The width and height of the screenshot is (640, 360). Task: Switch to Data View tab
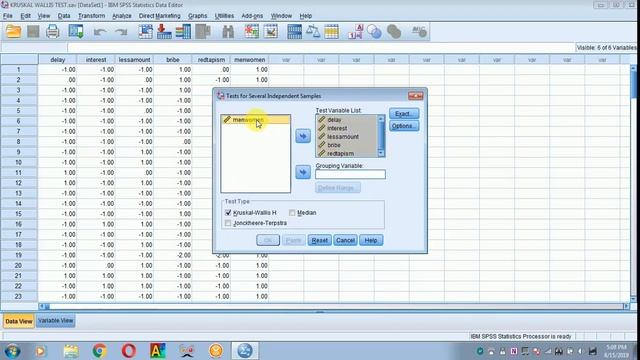tap(18, 321)
